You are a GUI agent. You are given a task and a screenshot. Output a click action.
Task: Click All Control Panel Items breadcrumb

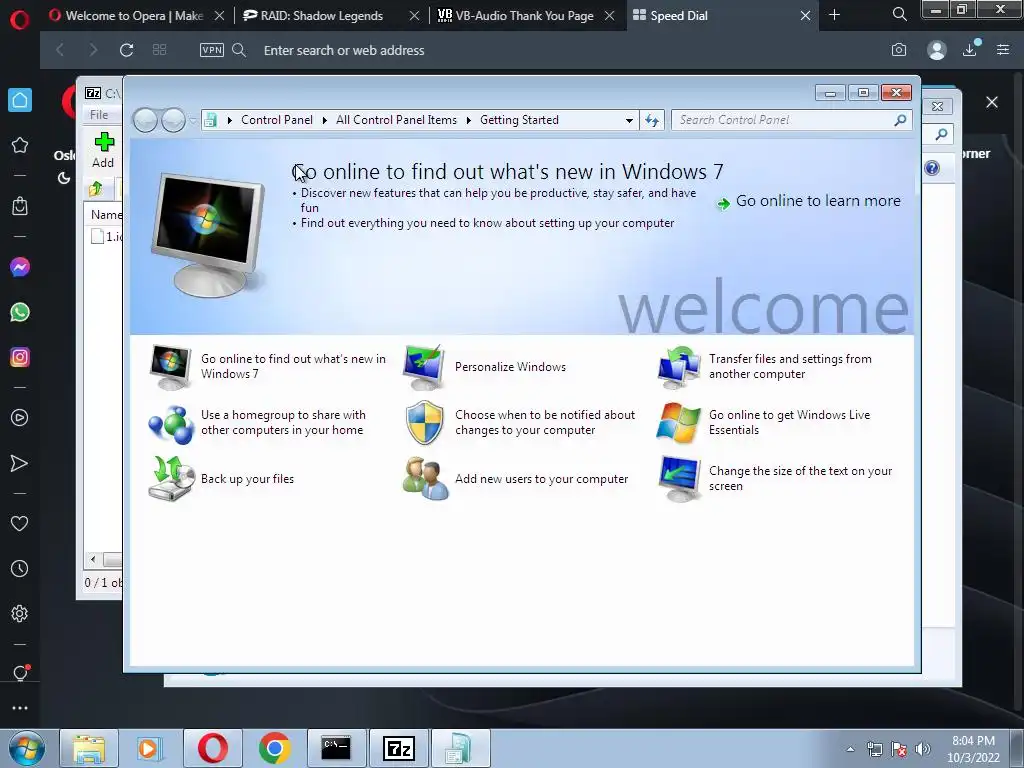pos(396,120)
